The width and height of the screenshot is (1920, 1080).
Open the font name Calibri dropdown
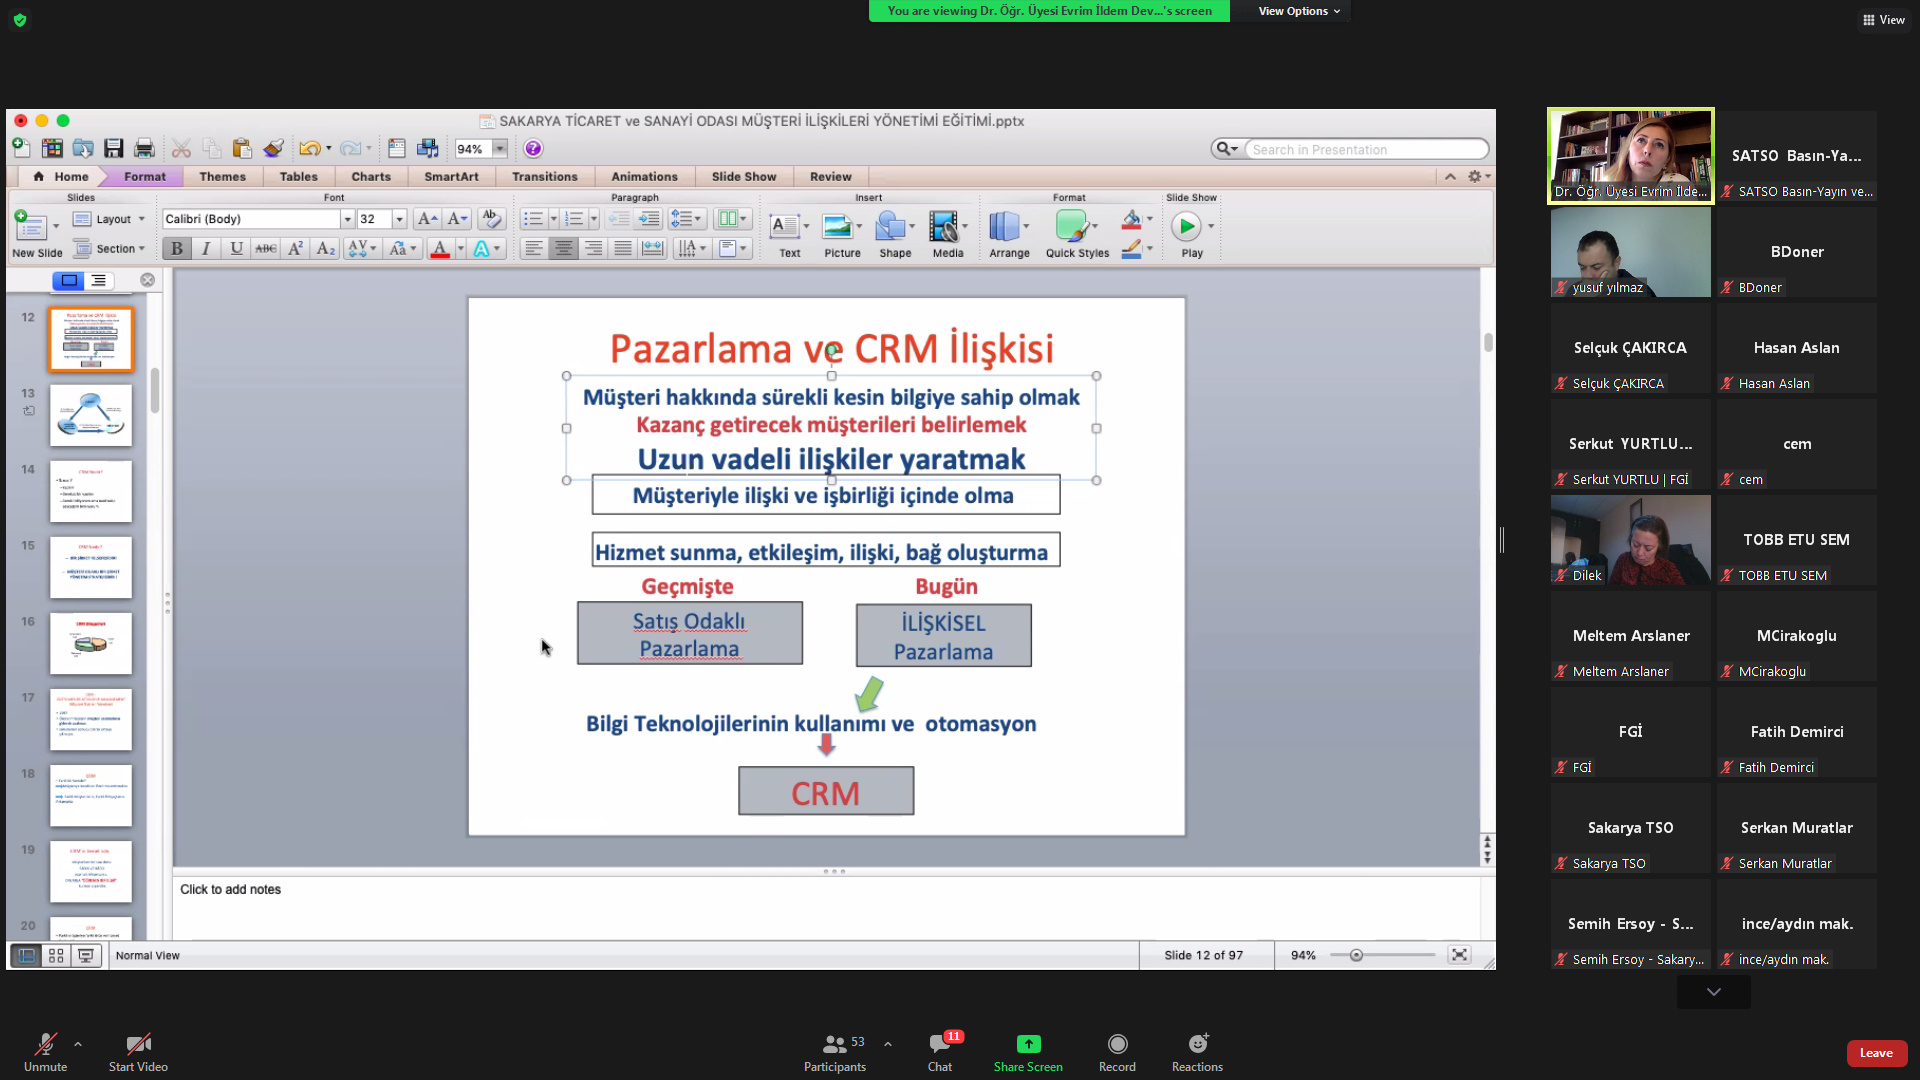point(347,219)
